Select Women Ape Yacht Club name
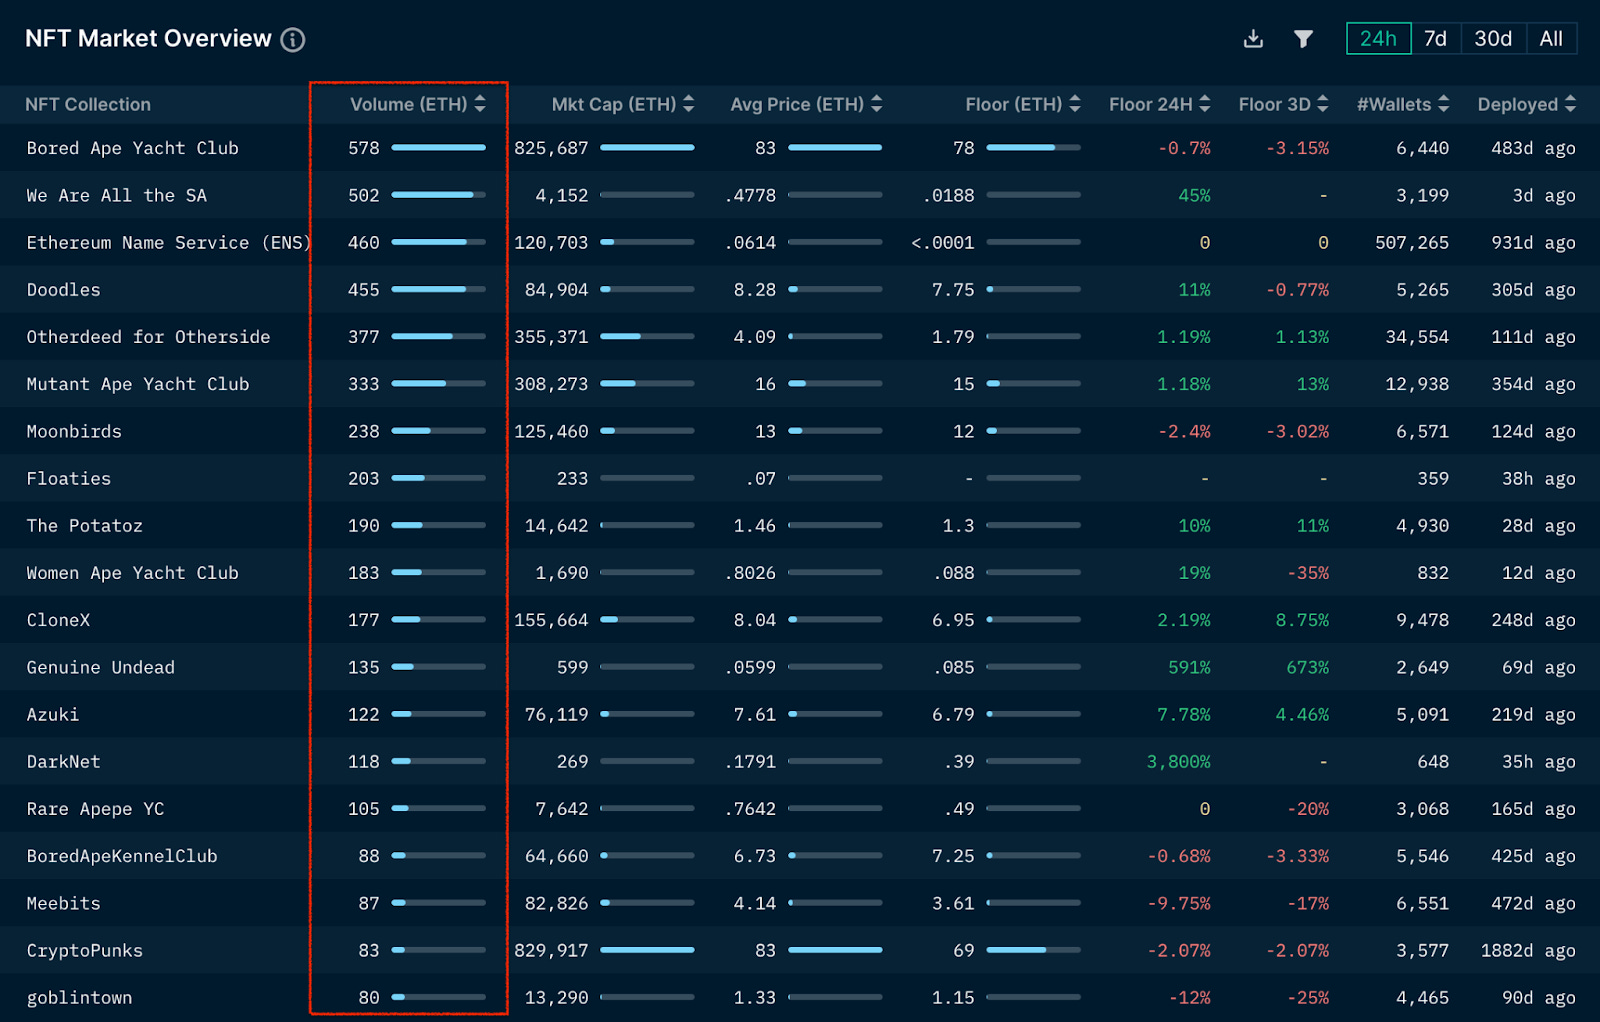The height and width of the screenshot is (1022, 1600). click(x=132, y=573)
